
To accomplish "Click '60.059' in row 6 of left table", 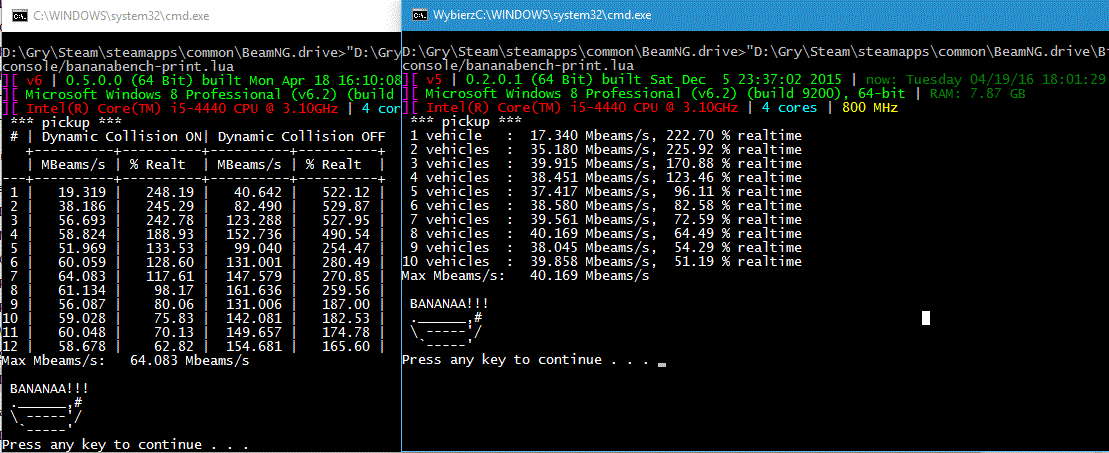I will tap(82, 262).
